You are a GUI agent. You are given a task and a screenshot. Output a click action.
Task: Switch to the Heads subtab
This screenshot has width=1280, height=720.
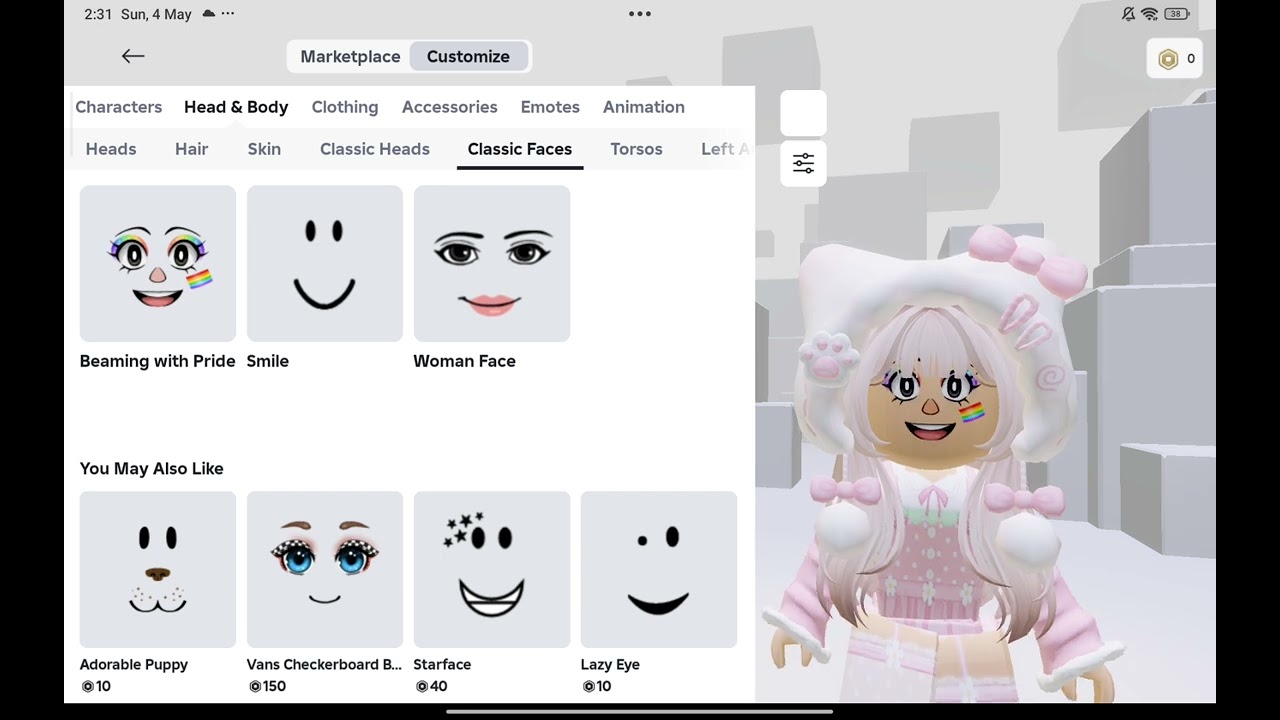pos(111,149)
